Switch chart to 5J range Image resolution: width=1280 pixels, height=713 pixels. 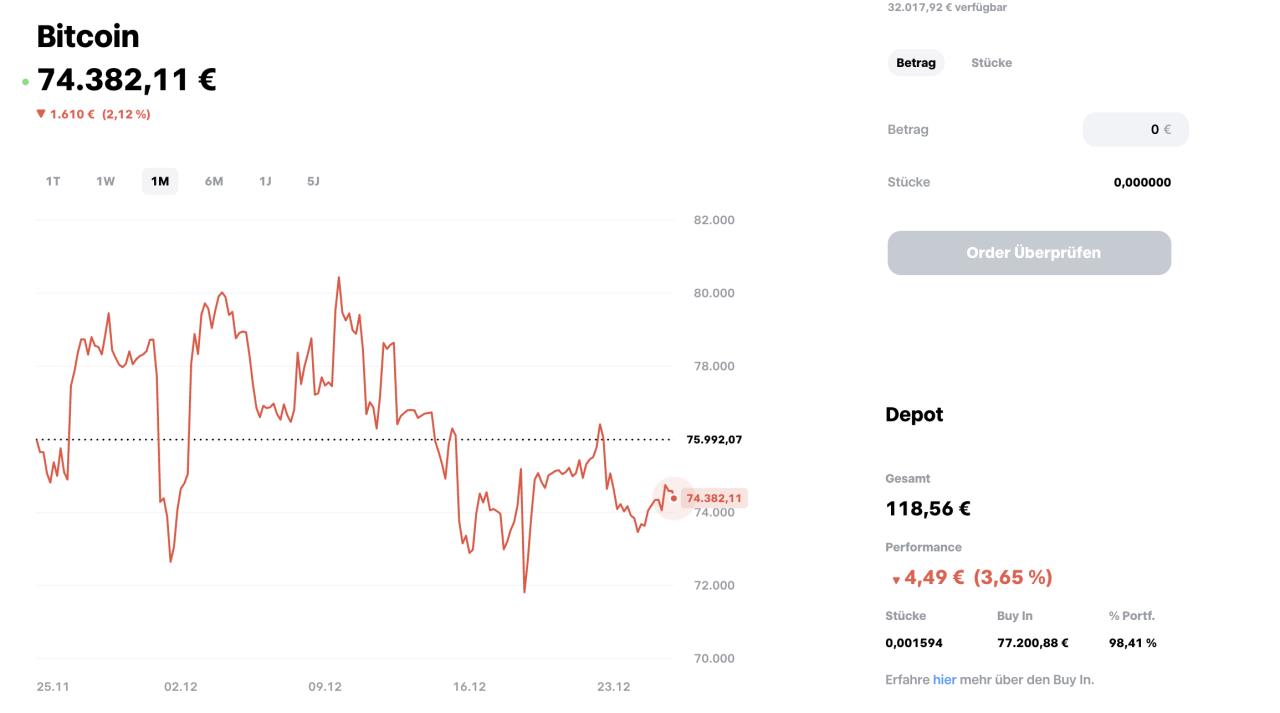pos(313,181)
